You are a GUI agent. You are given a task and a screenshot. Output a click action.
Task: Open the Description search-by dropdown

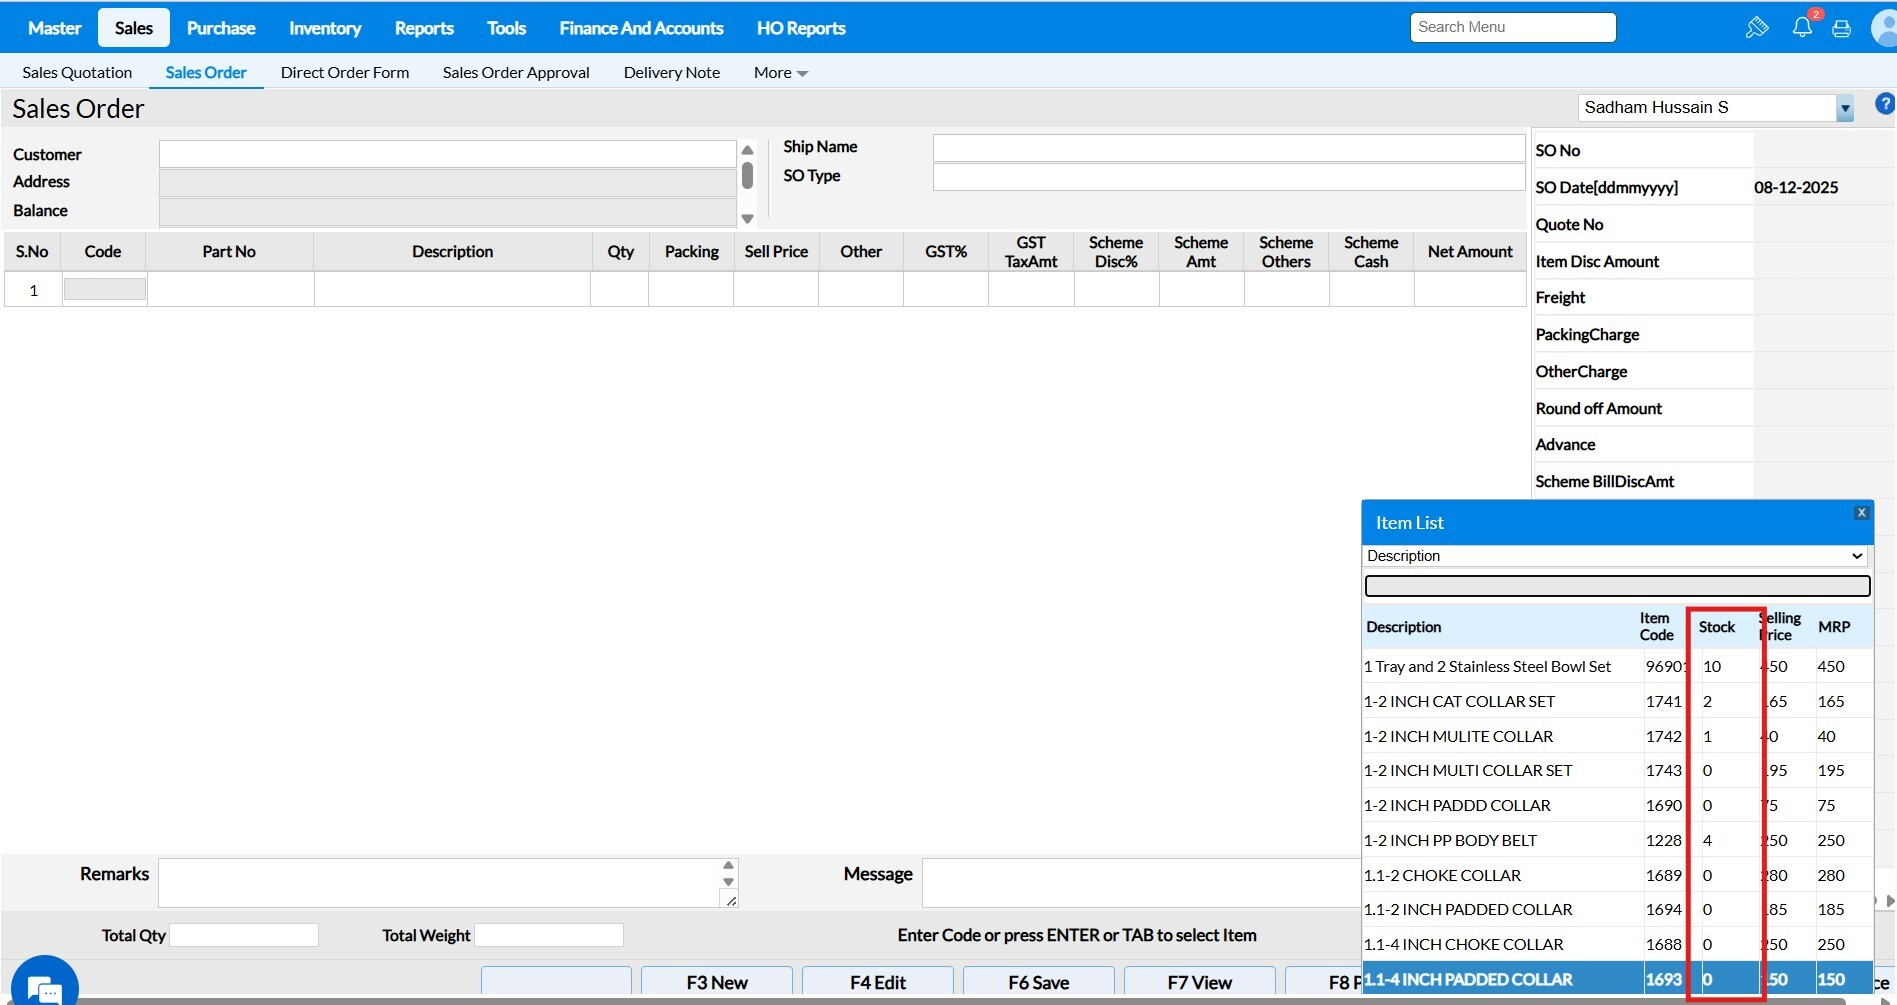[1616, 556]
